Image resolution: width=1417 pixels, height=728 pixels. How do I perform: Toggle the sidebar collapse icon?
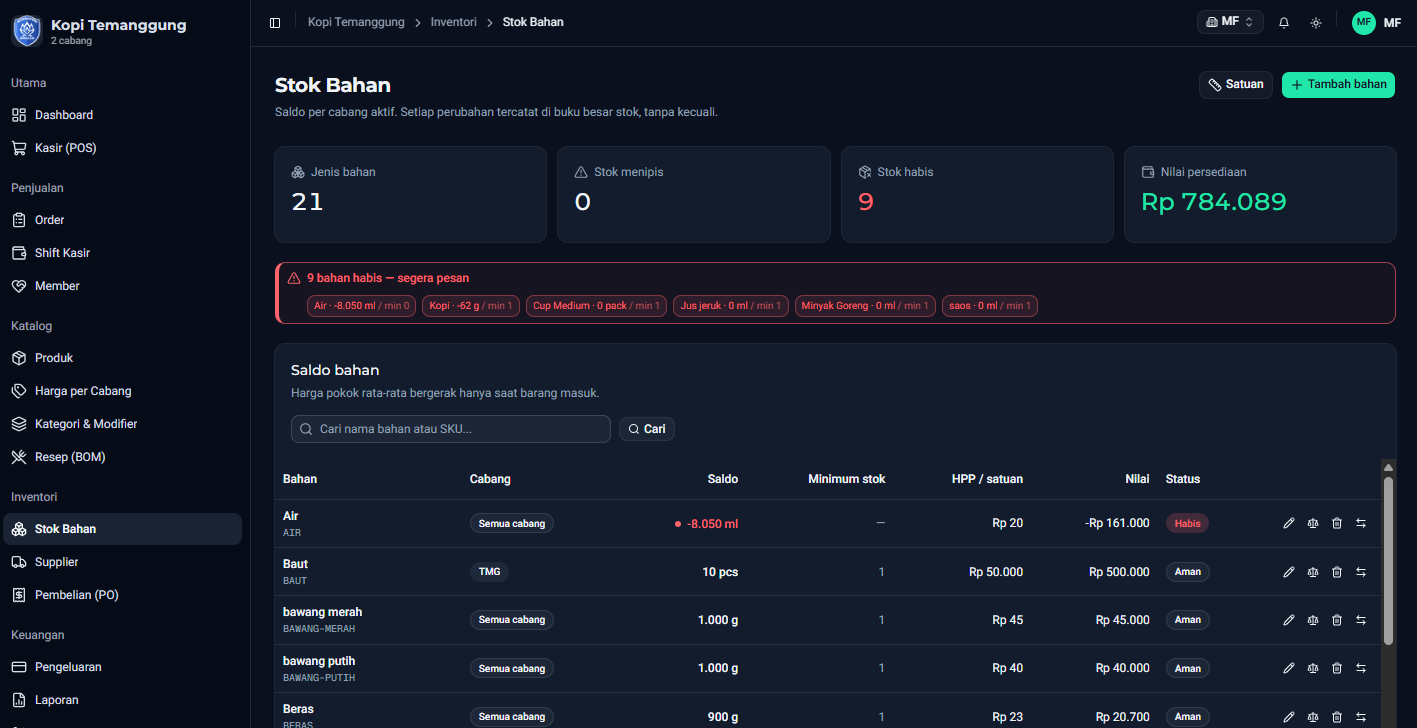(275, 22)
